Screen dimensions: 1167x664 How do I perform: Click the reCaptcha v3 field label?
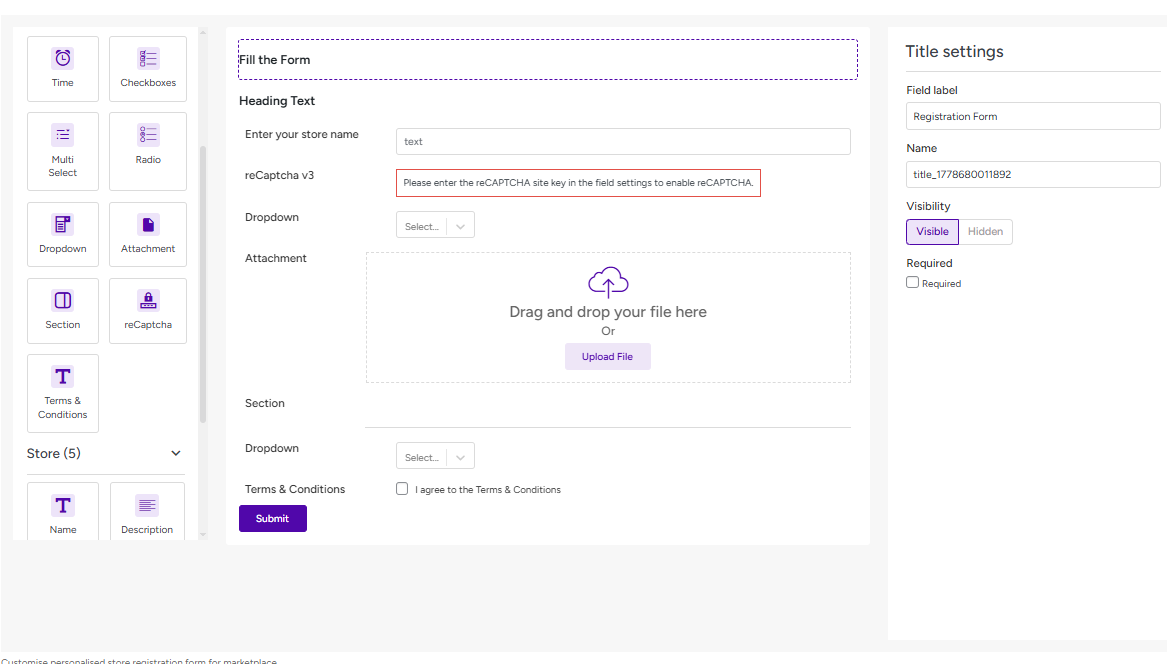279,176
